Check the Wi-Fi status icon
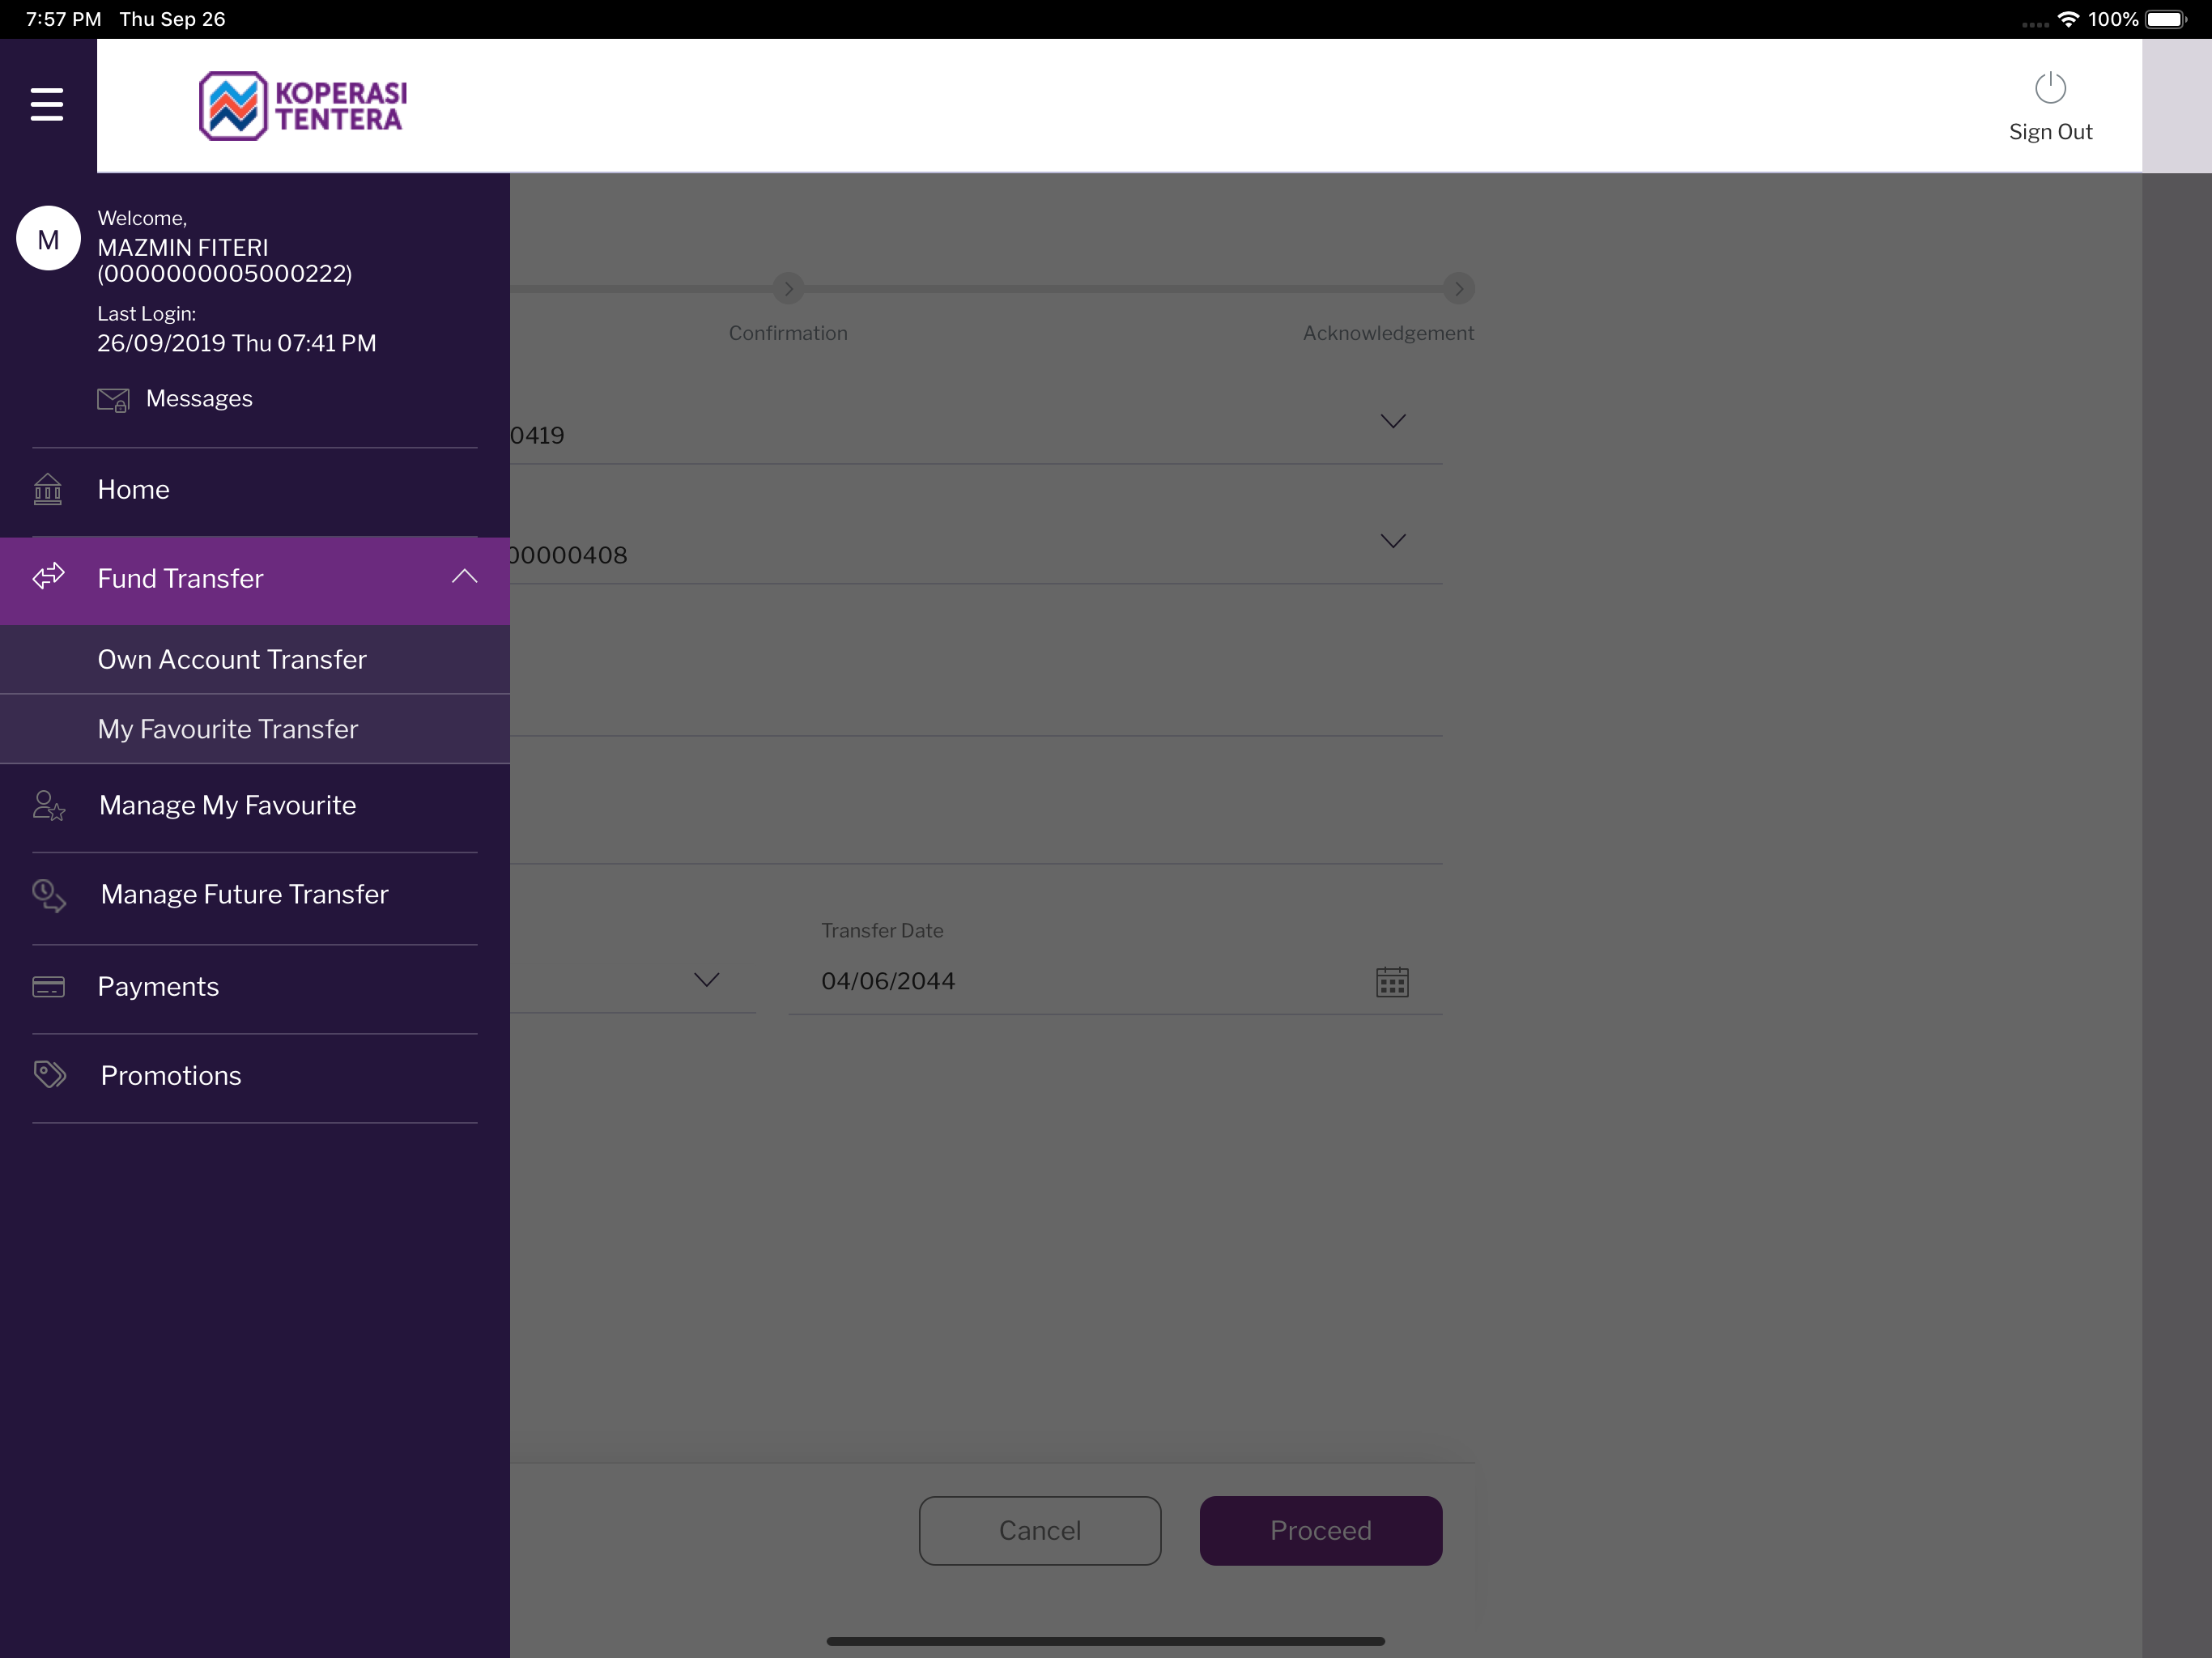2212x1658 pixels. coord(2068,19)
